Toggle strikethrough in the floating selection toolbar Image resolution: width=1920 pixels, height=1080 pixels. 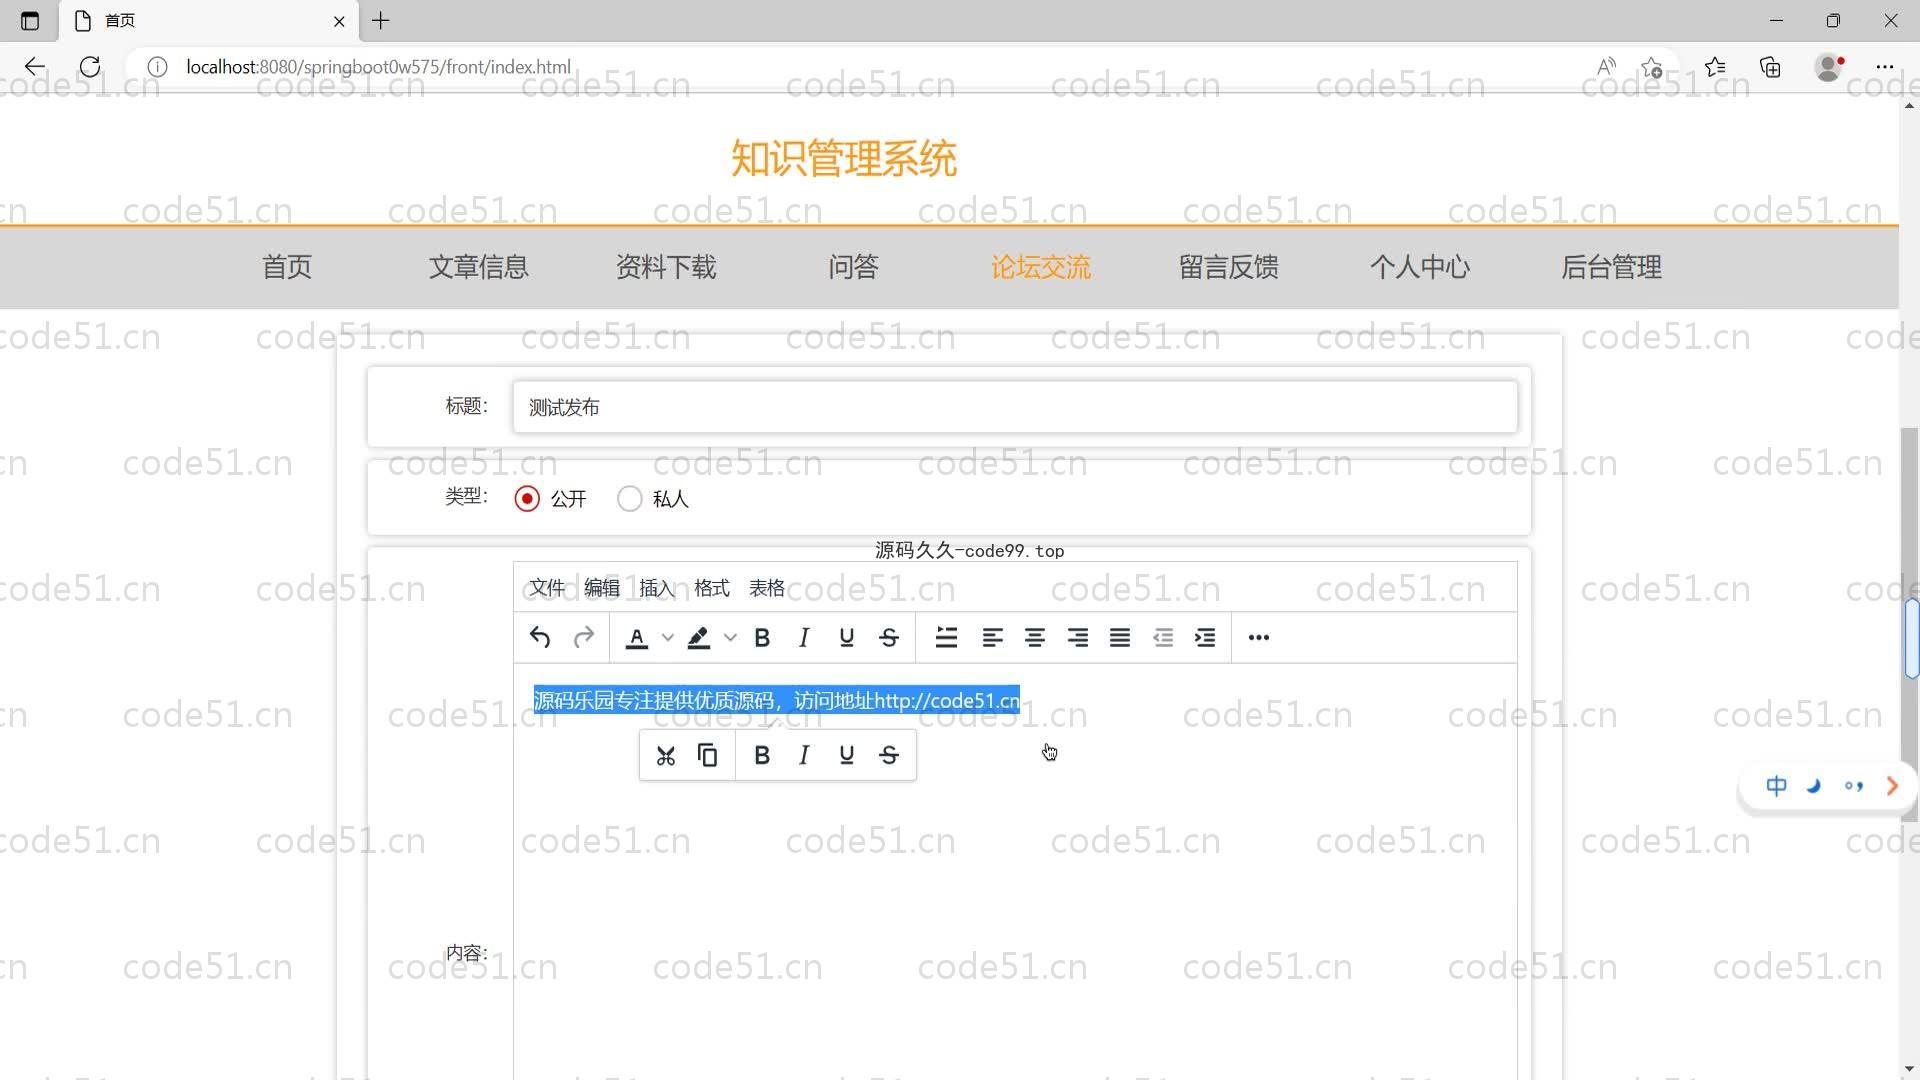click(889, 755)
